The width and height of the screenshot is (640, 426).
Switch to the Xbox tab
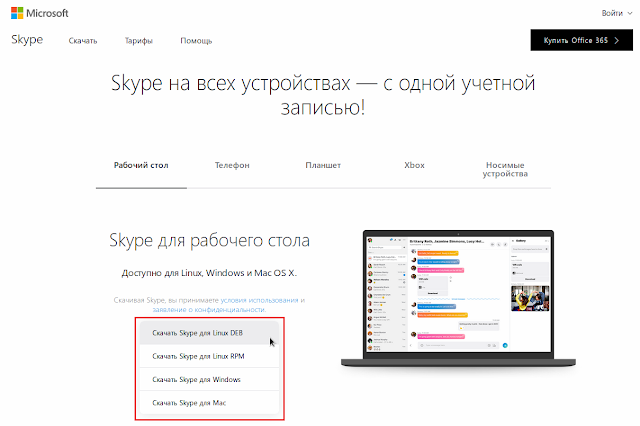[x=414, y=165]
